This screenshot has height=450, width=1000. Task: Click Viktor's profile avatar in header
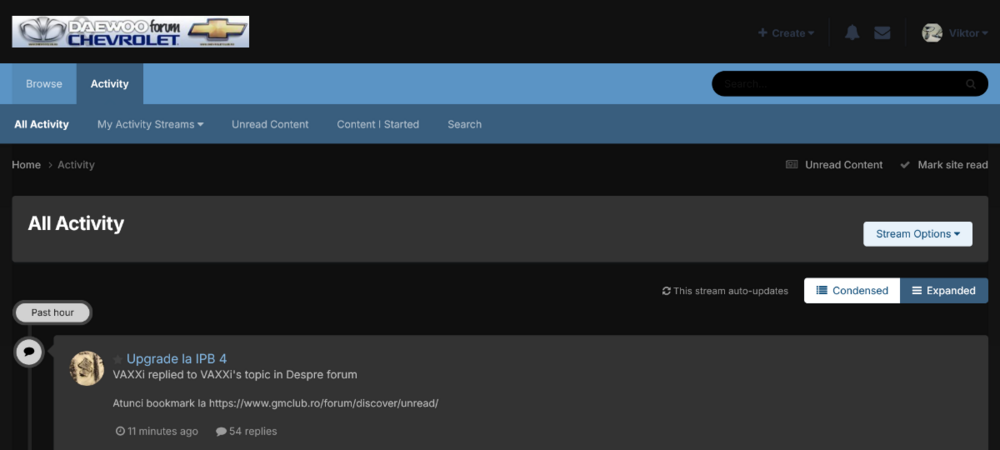click(931, 33)
